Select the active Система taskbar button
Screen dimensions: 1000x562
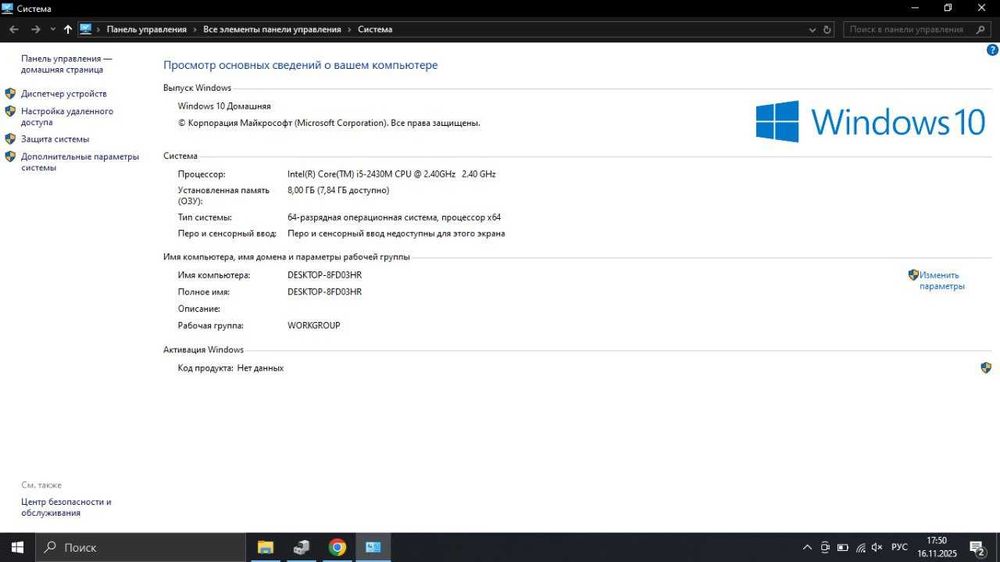[x=373, y=547]
